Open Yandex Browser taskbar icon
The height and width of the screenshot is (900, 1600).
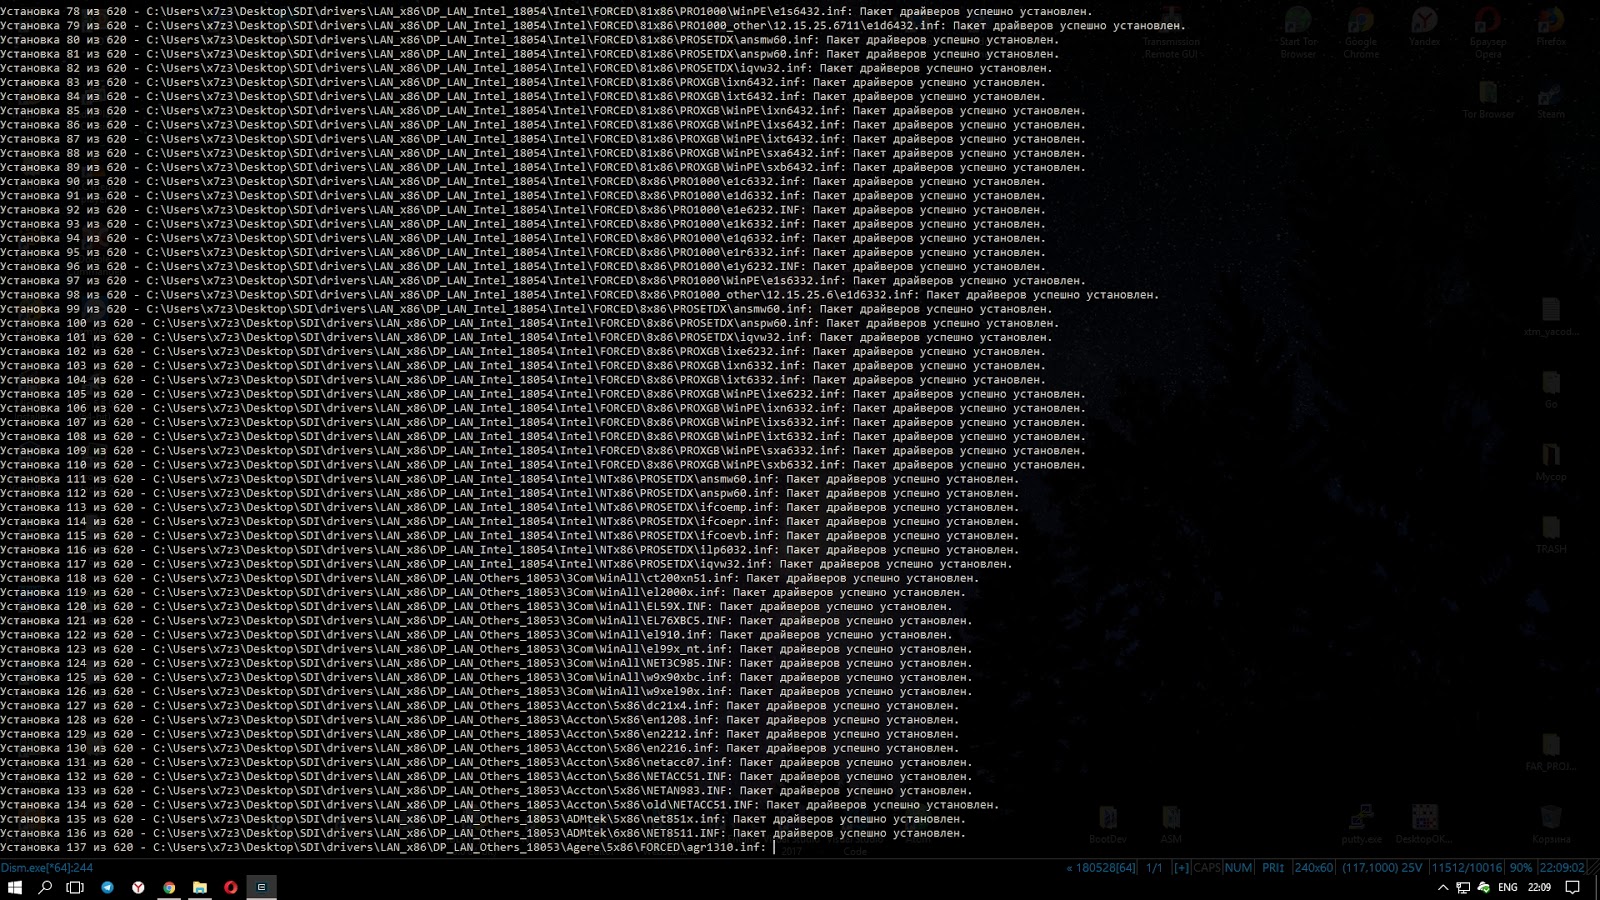[138, 887]
